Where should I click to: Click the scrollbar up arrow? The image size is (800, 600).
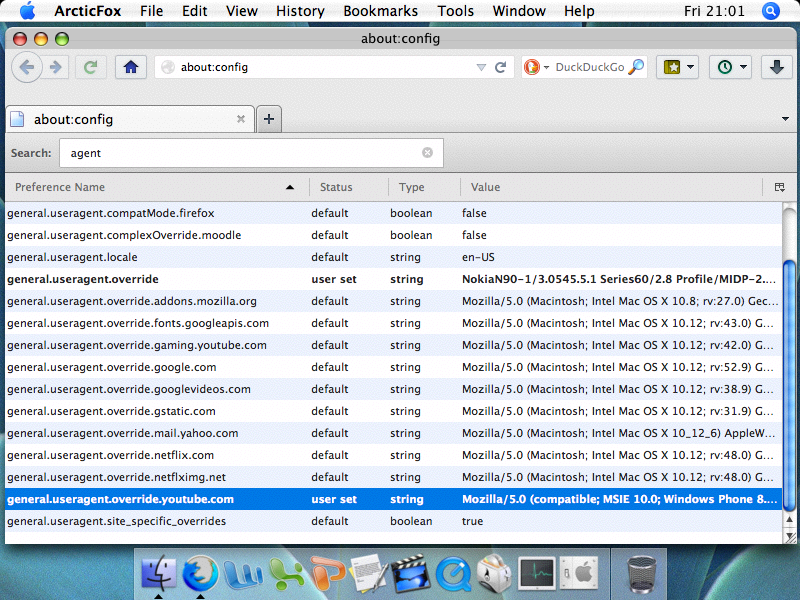[x=789, y=519]
